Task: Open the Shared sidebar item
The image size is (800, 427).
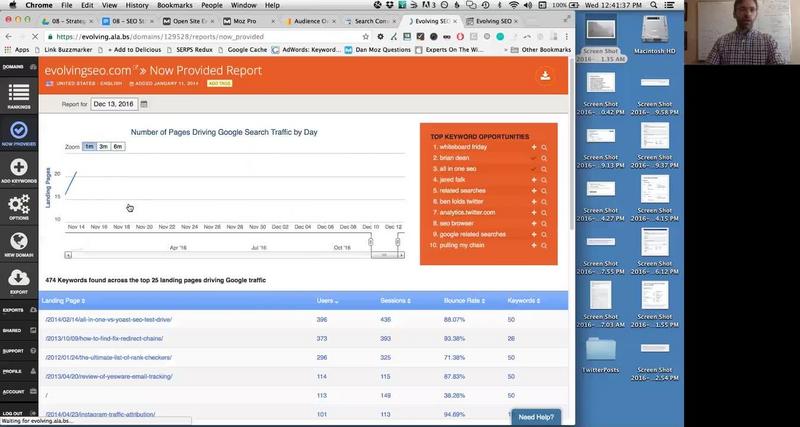Action: pos(19,330)
